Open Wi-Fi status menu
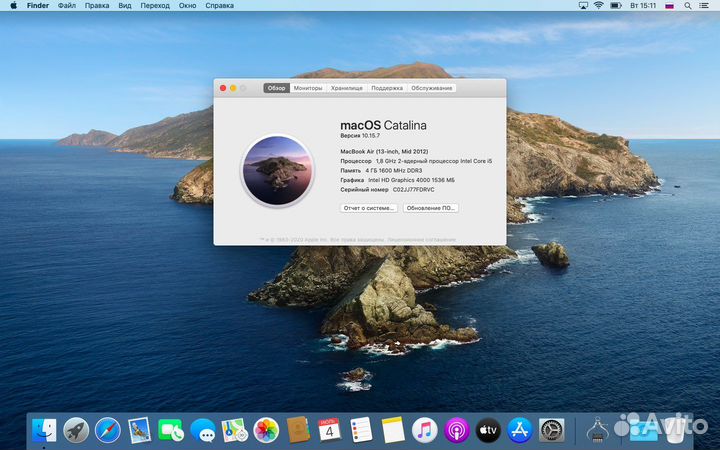The image size is (720, 450). point(598,6)
